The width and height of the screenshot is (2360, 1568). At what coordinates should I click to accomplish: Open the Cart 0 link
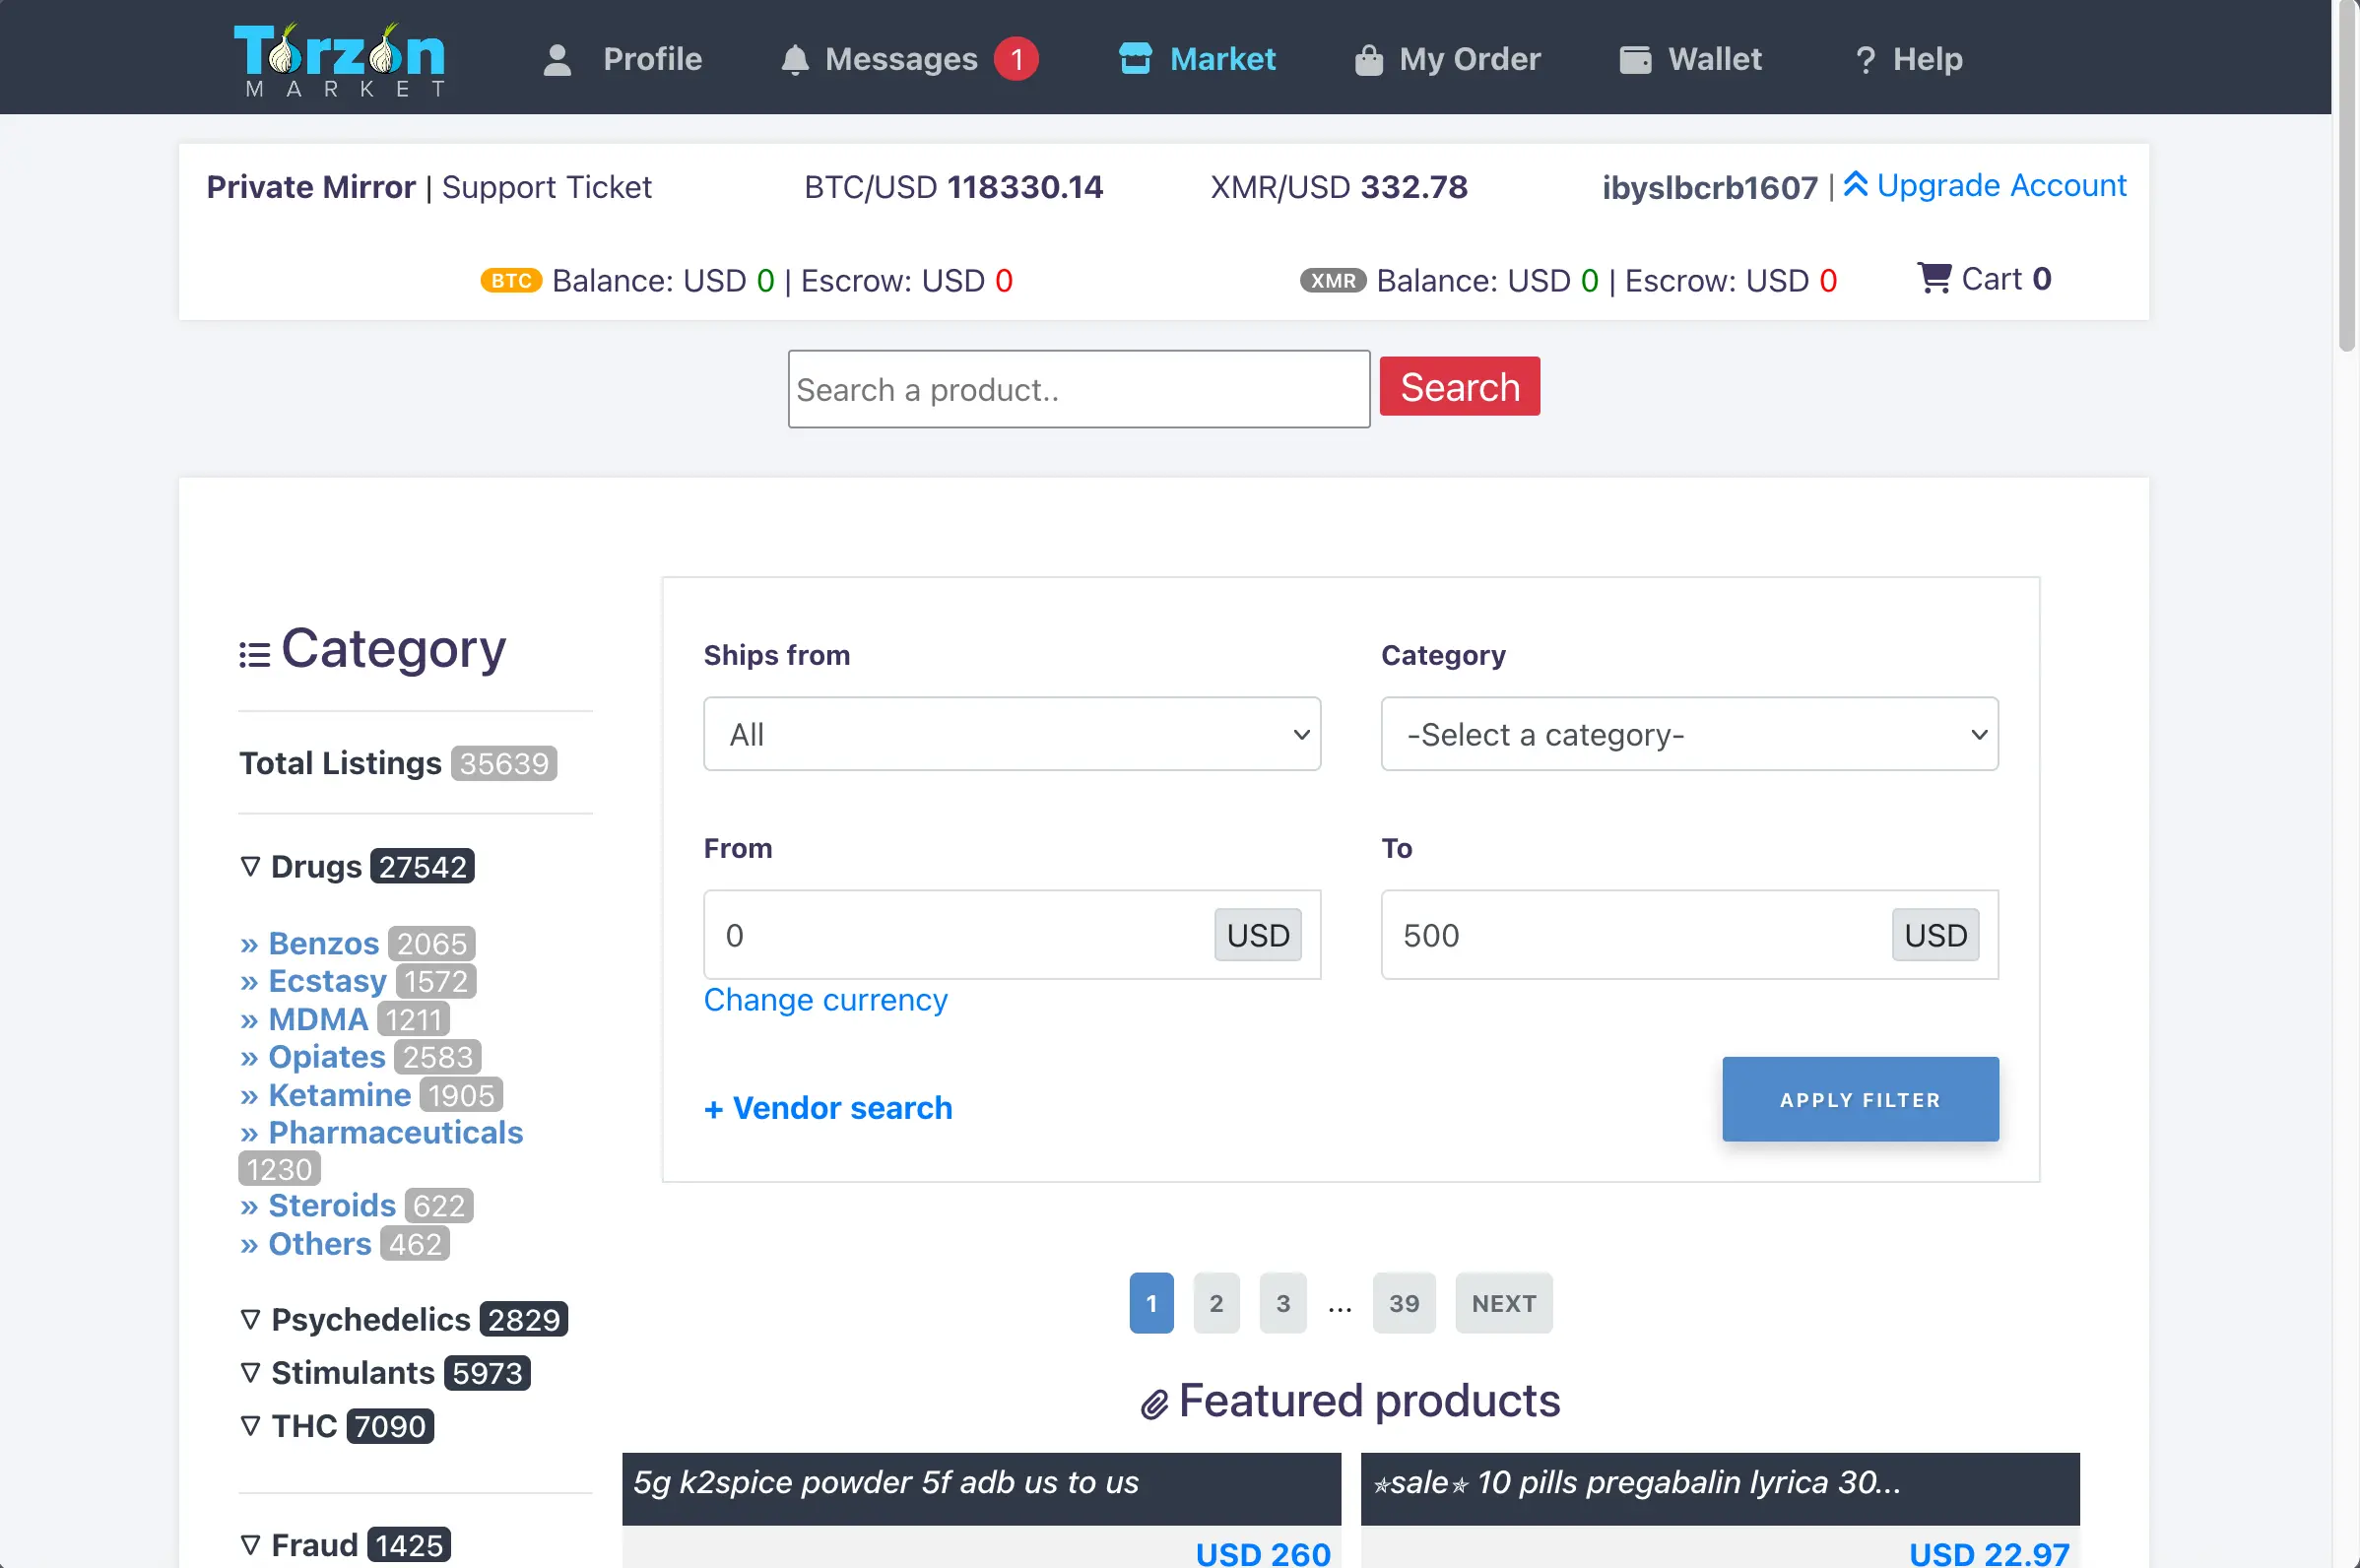(2006, 278)
